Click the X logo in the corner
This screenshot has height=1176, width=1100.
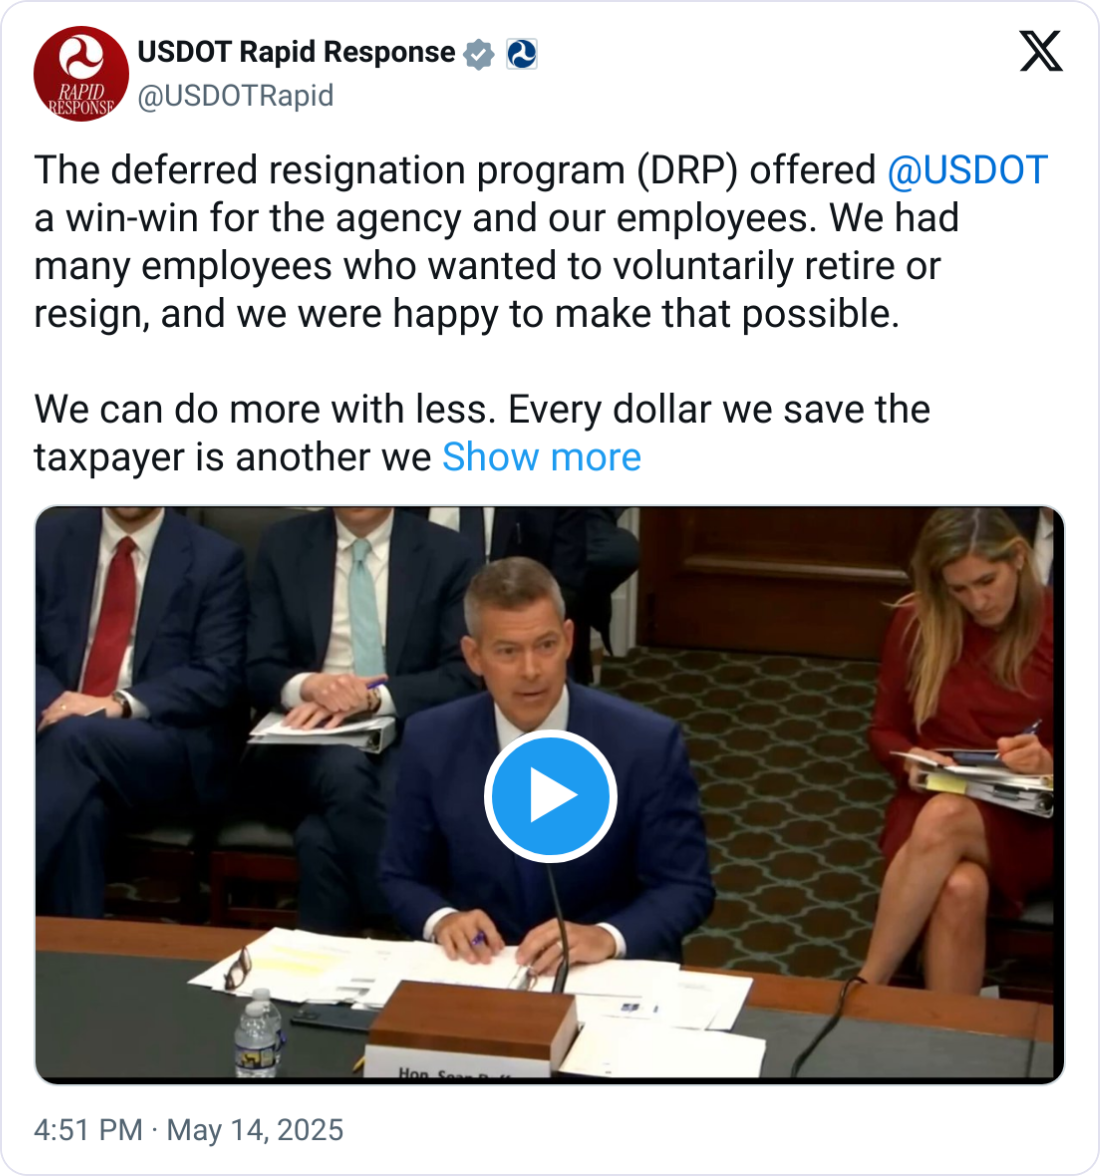point(1041,50)
